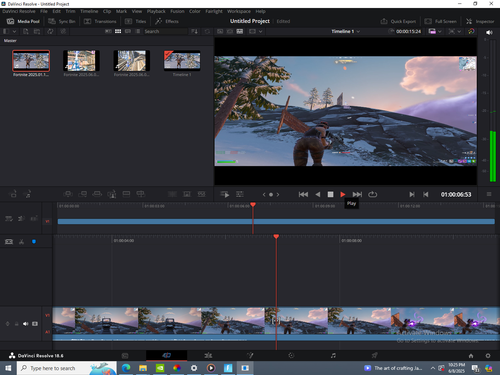This screenshot has width=500, height=375.
Task: Select the first Fortnite clip thumbnail
Action: [31, 61]
